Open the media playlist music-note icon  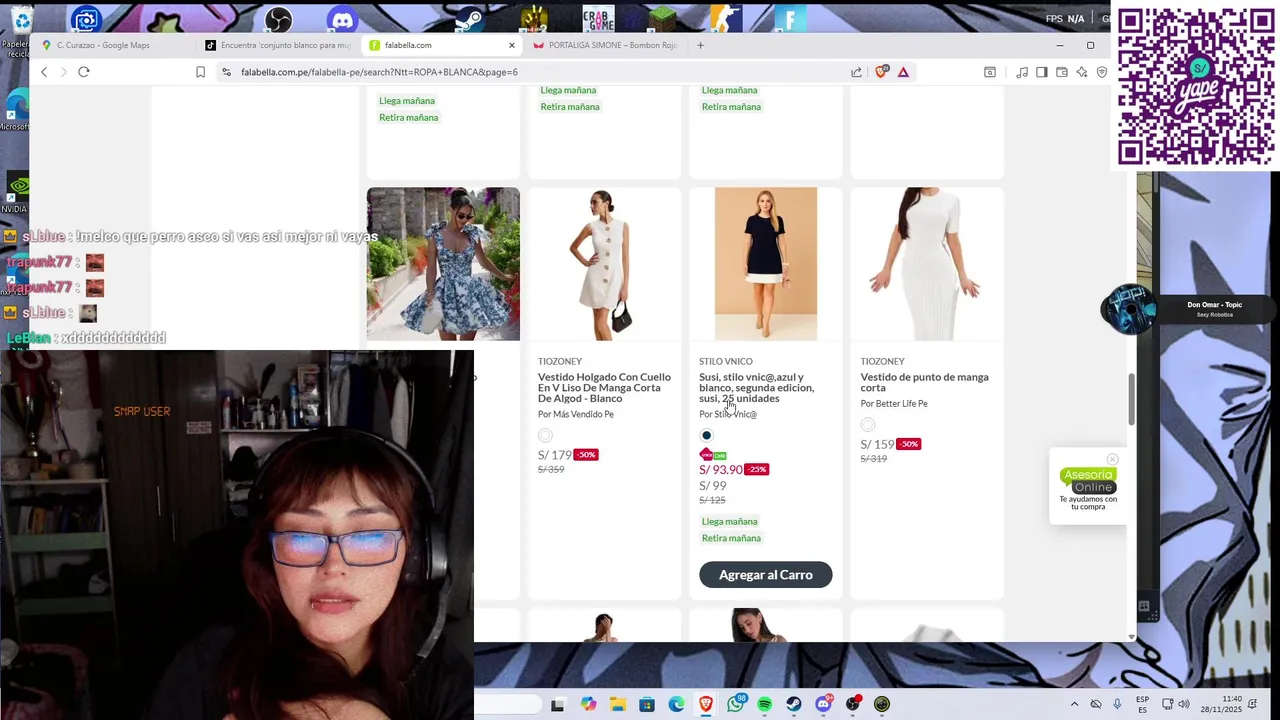[x=1022, y=72]
